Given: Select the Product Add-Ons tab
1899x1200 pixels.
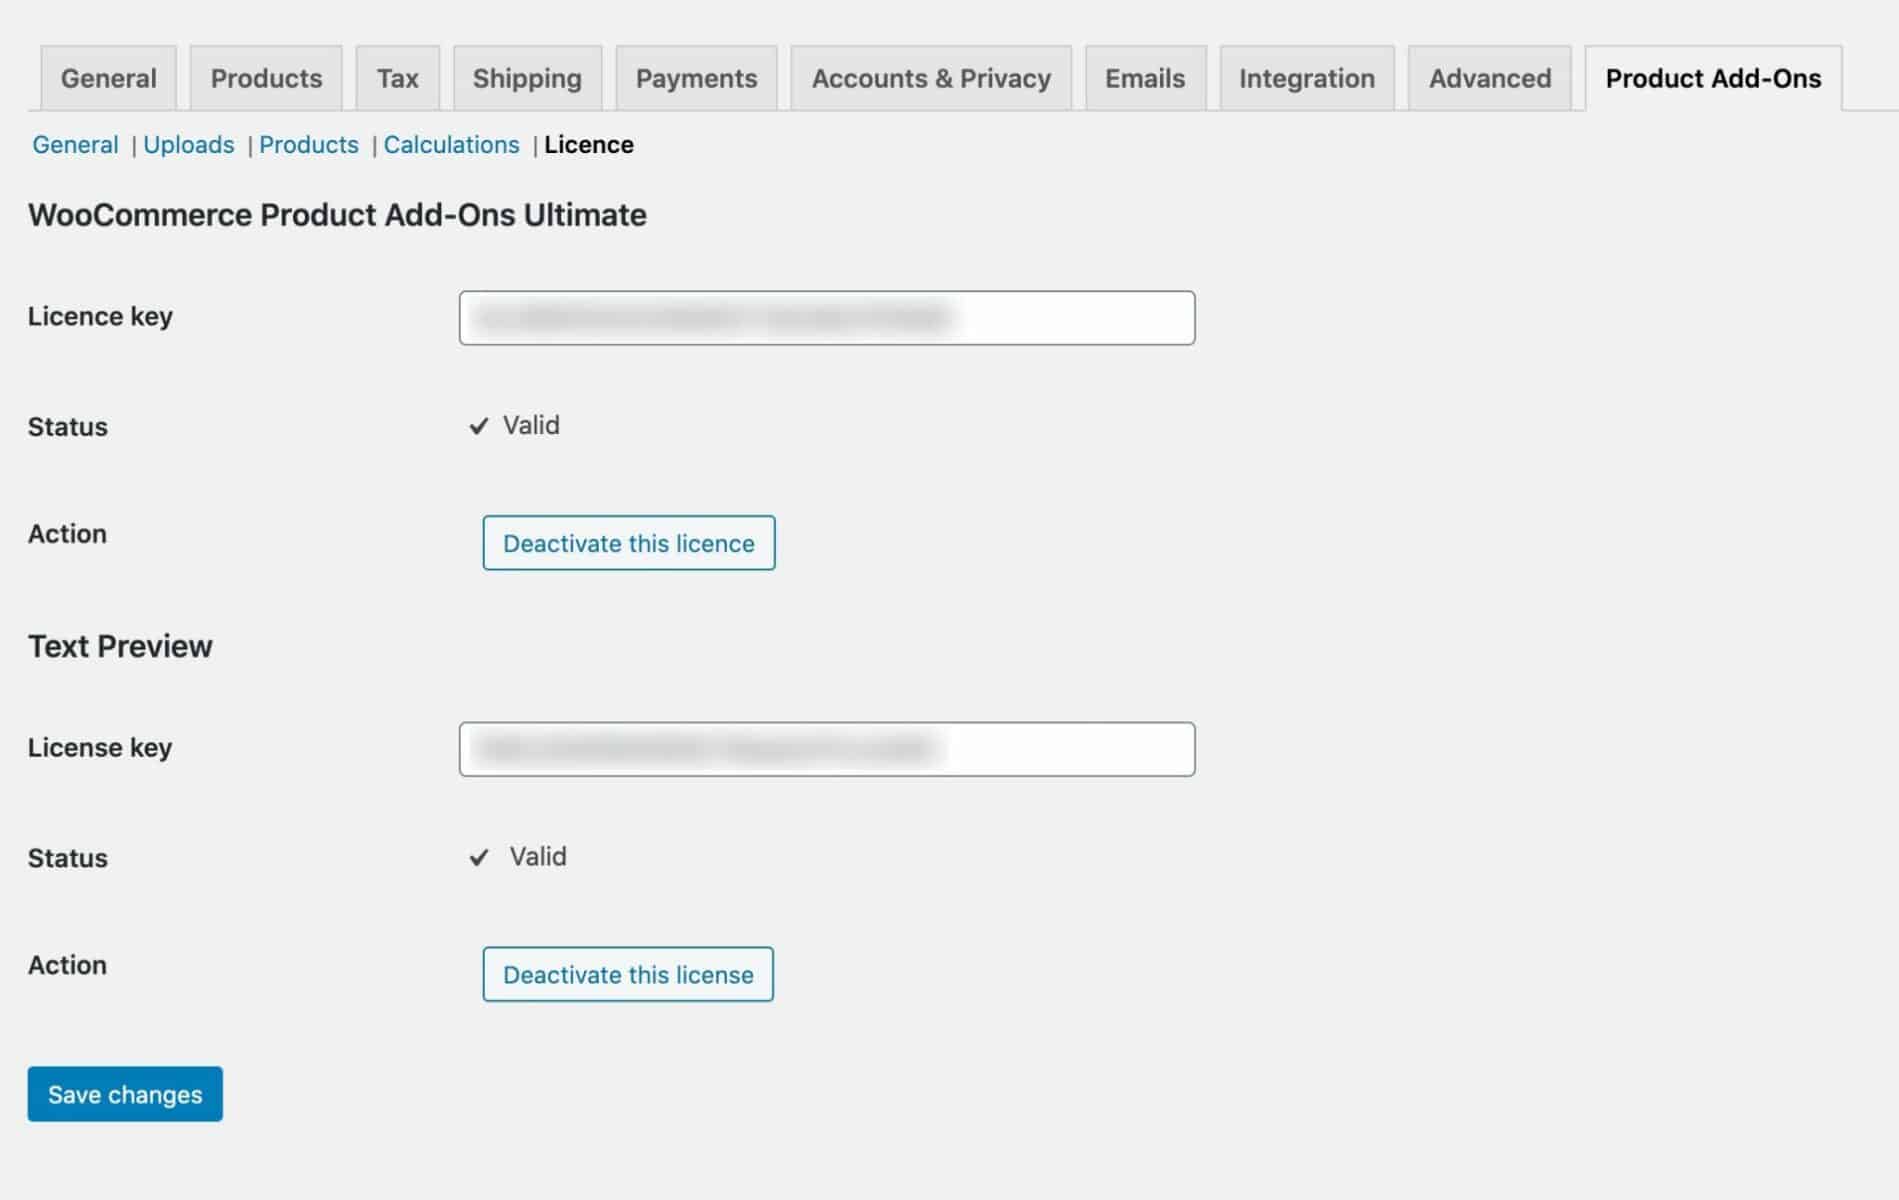Looking at the screenshot, I should pos(1713,78).
